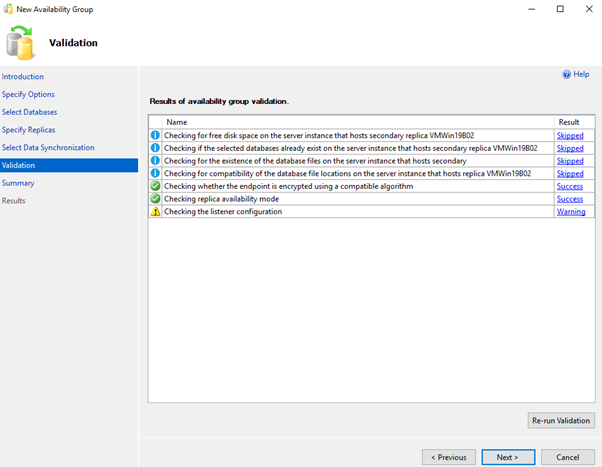The image size is (602, 467).
Task: Navigate to the Specify Replicas step
Action: pos(29,130)
